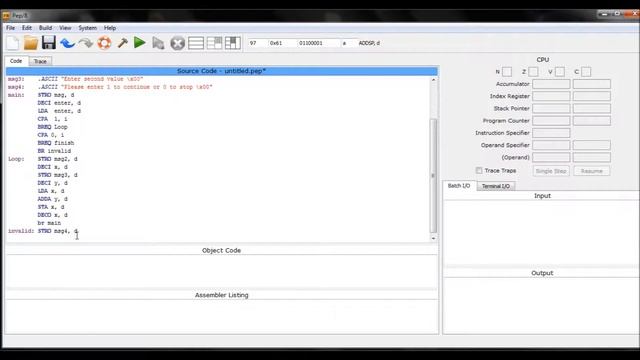Image resolution: width=640 pixels, height=360 pixels.
Task: Click the blue undo arrow icon
Action: (67, 43)
